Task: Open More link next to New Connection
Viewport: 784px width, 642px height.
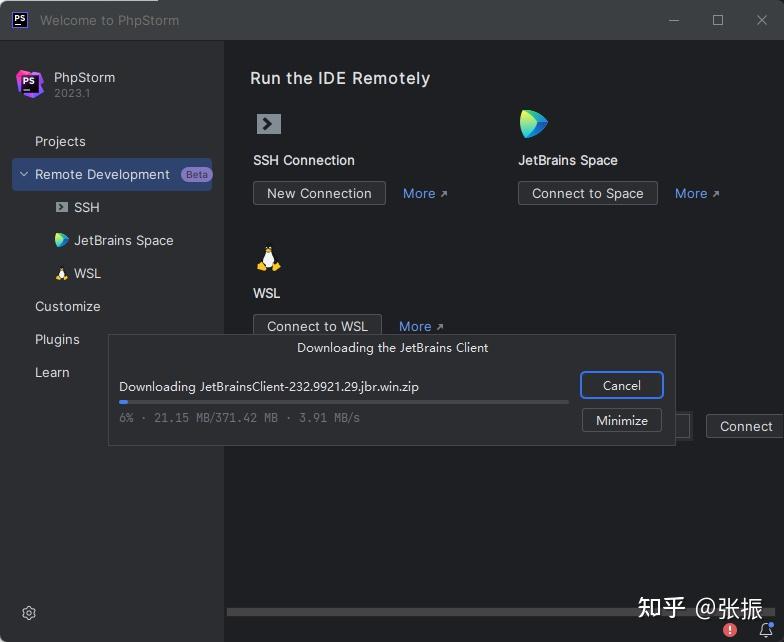Action: coord(425,194)
